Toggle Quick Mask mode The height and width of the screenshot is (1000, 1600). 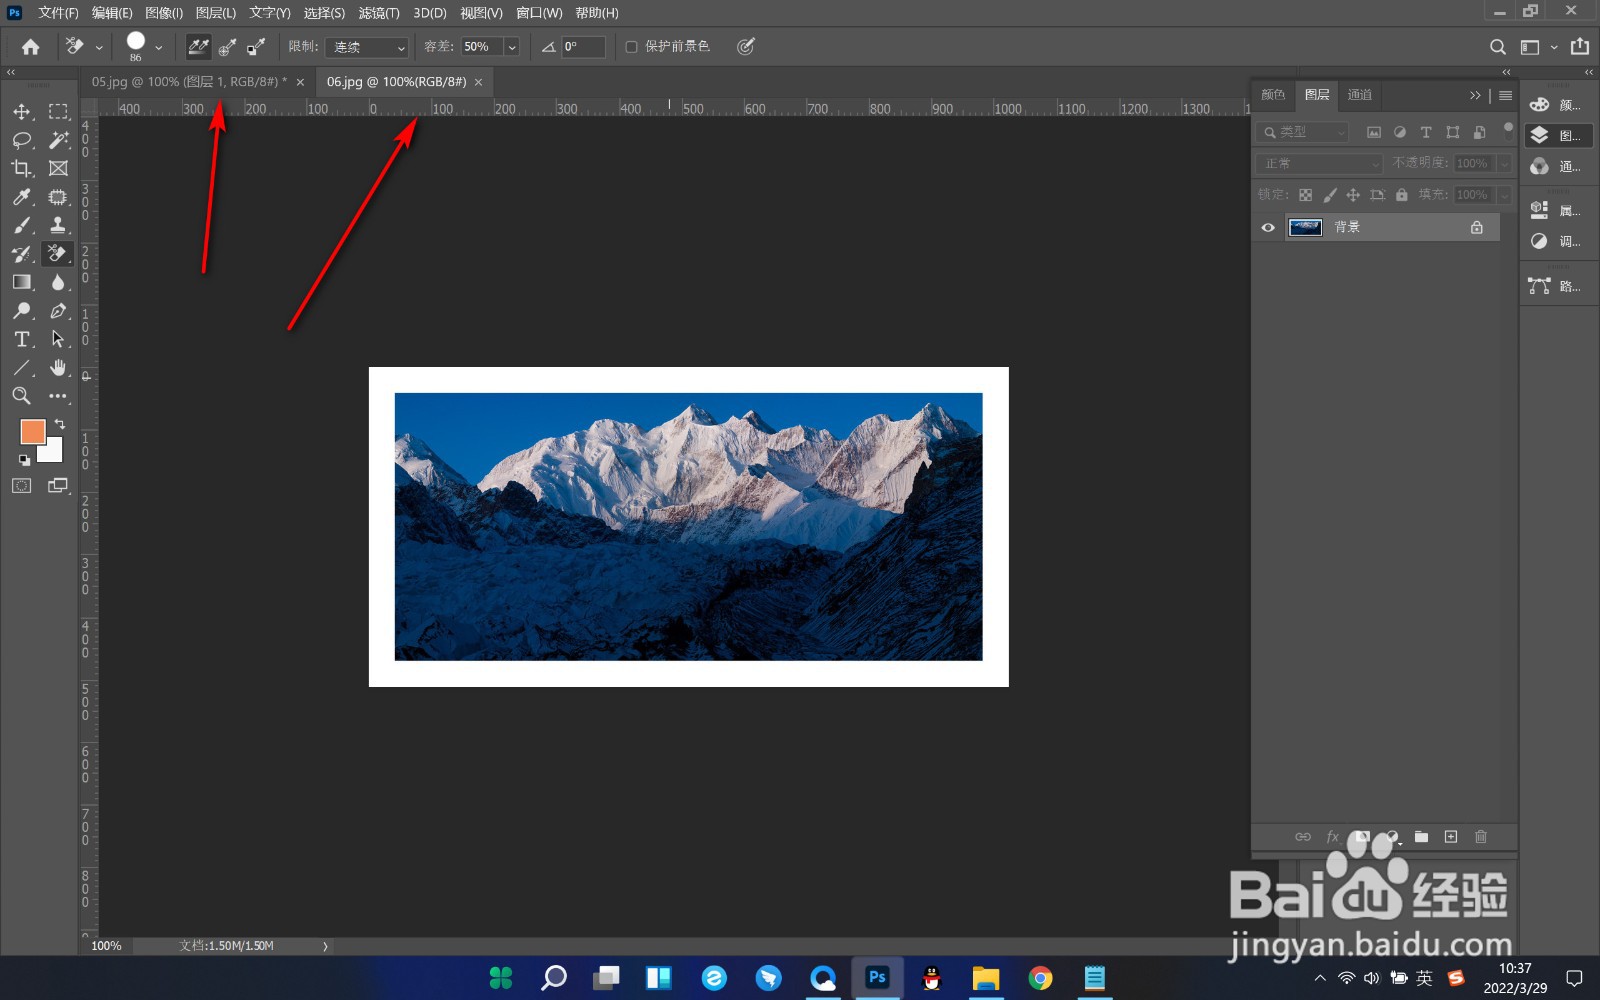(x=22, y=486)
